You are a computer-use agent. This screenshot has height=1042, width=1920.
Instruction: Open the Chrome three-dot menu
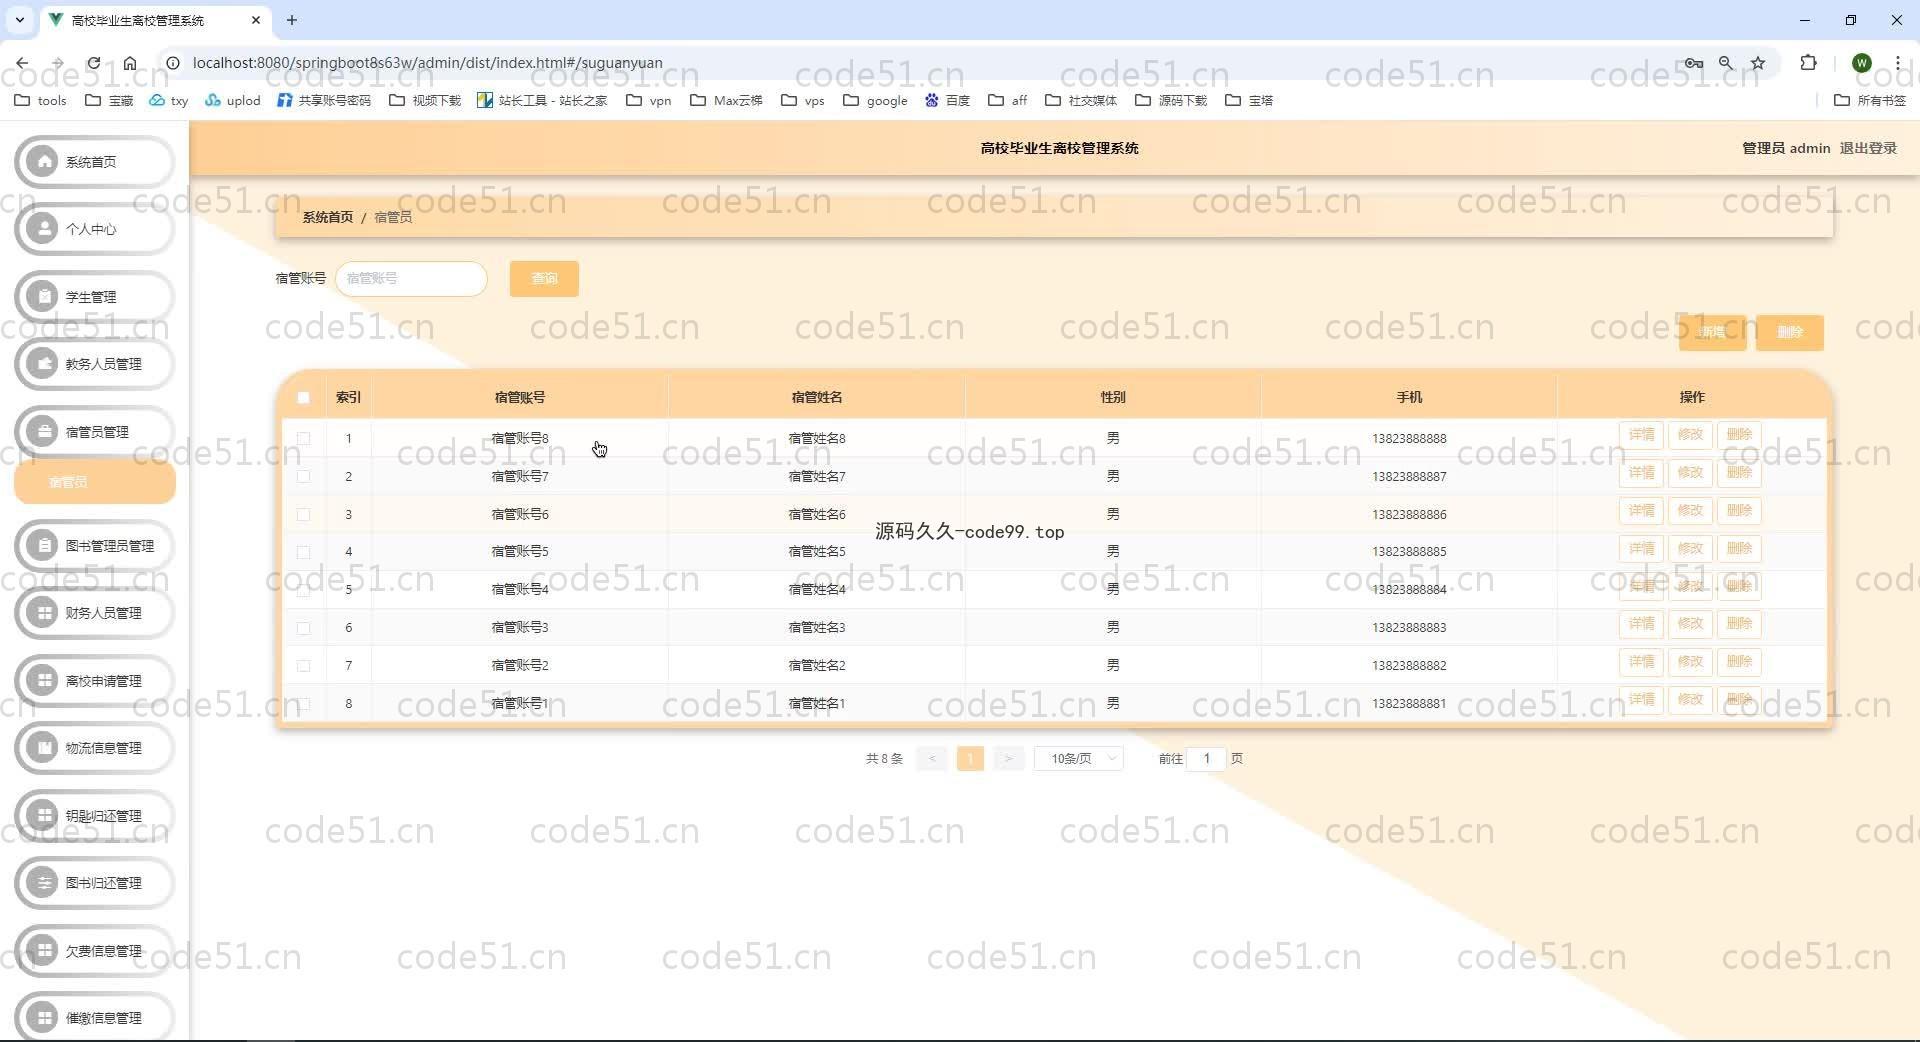point(1897,63)
